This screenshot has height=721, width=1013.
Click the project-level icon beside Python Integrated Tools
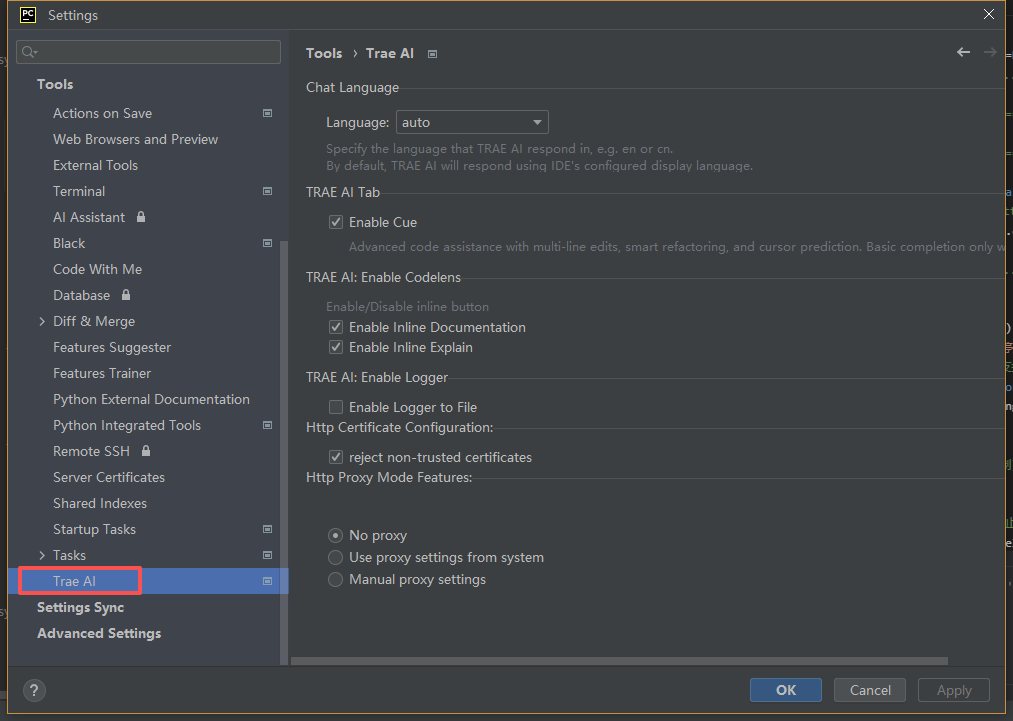[x=267, y=425]
